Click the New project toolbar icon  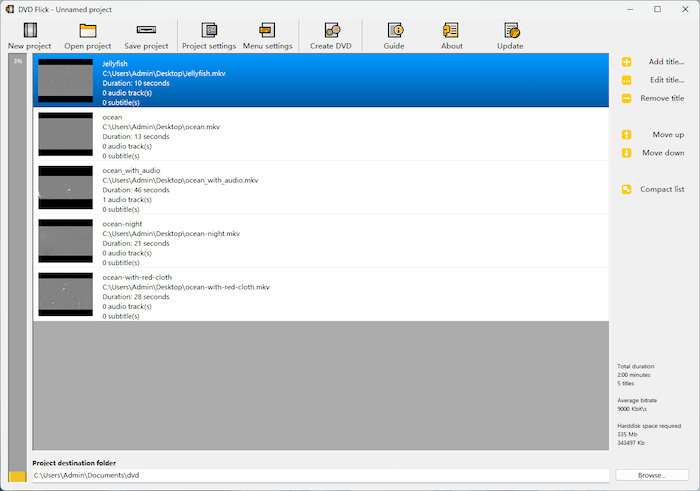tap(29, 33)
